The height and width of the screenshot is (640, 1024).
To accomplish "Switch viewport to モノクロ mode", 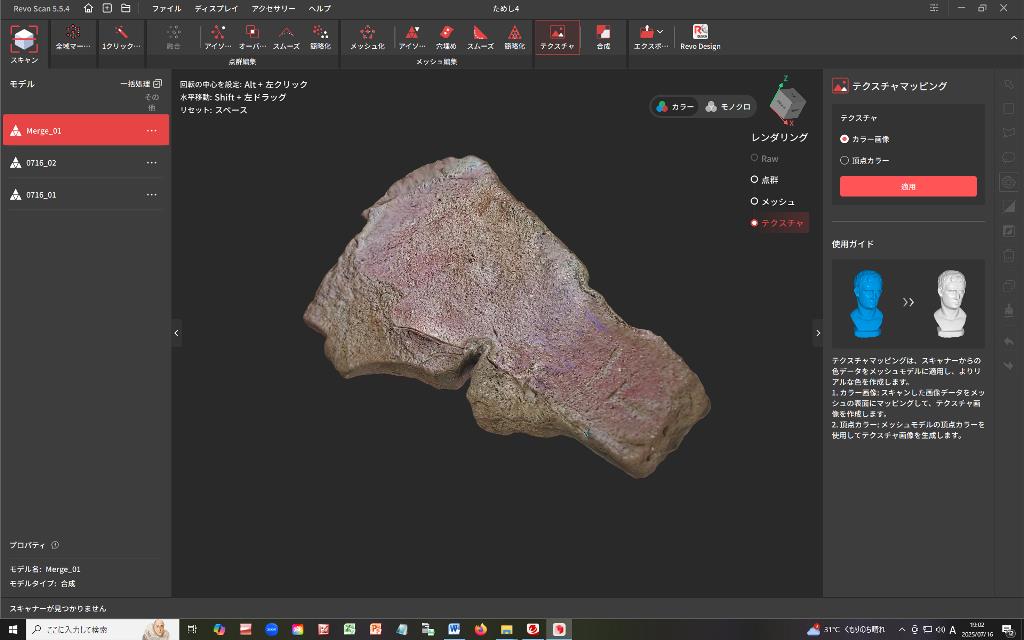I will [729, 106].
